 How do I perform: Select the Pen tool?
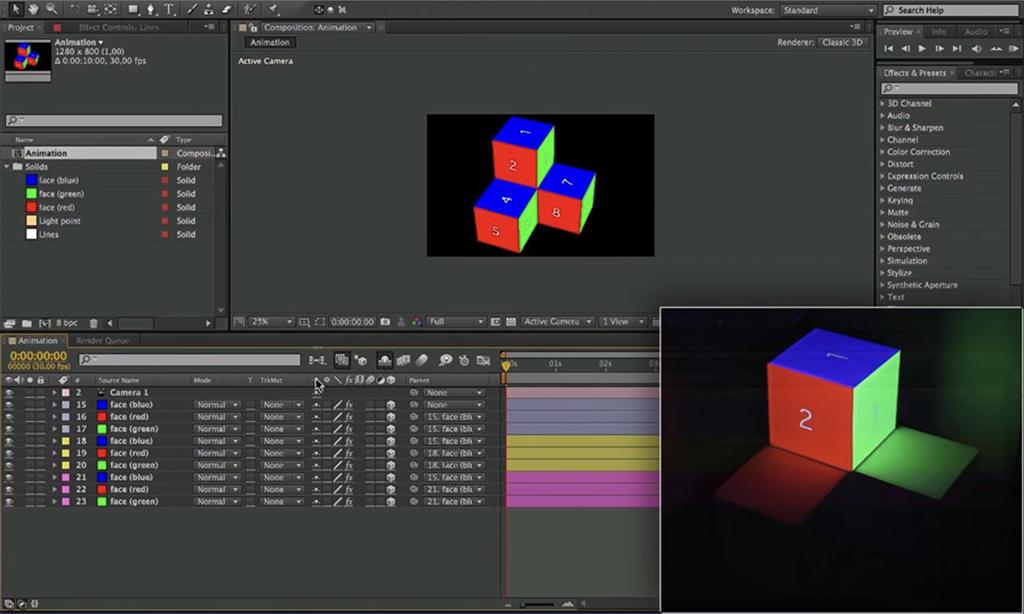click(x=151, y=9)
